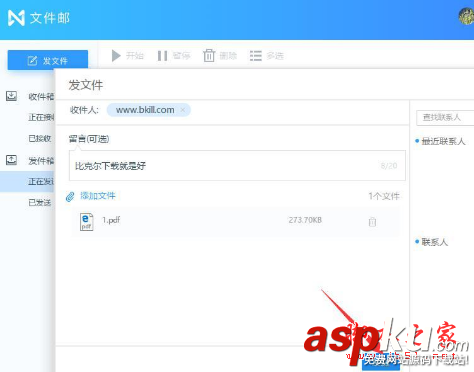Select the 1.pdf file name
This screenshot has width=474, height=372.
tap(111, 220)
